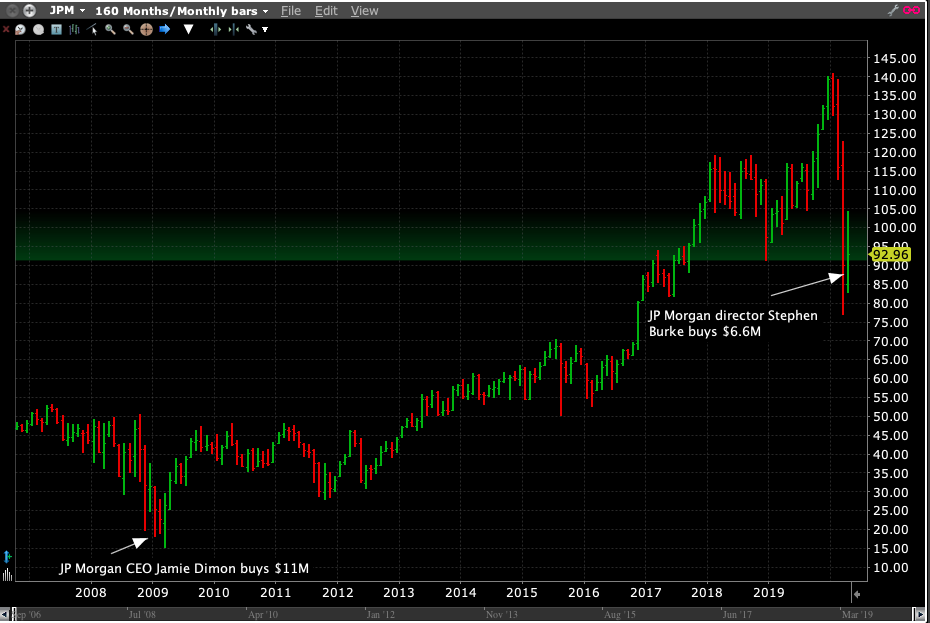Open the File menu

[291, 11]
